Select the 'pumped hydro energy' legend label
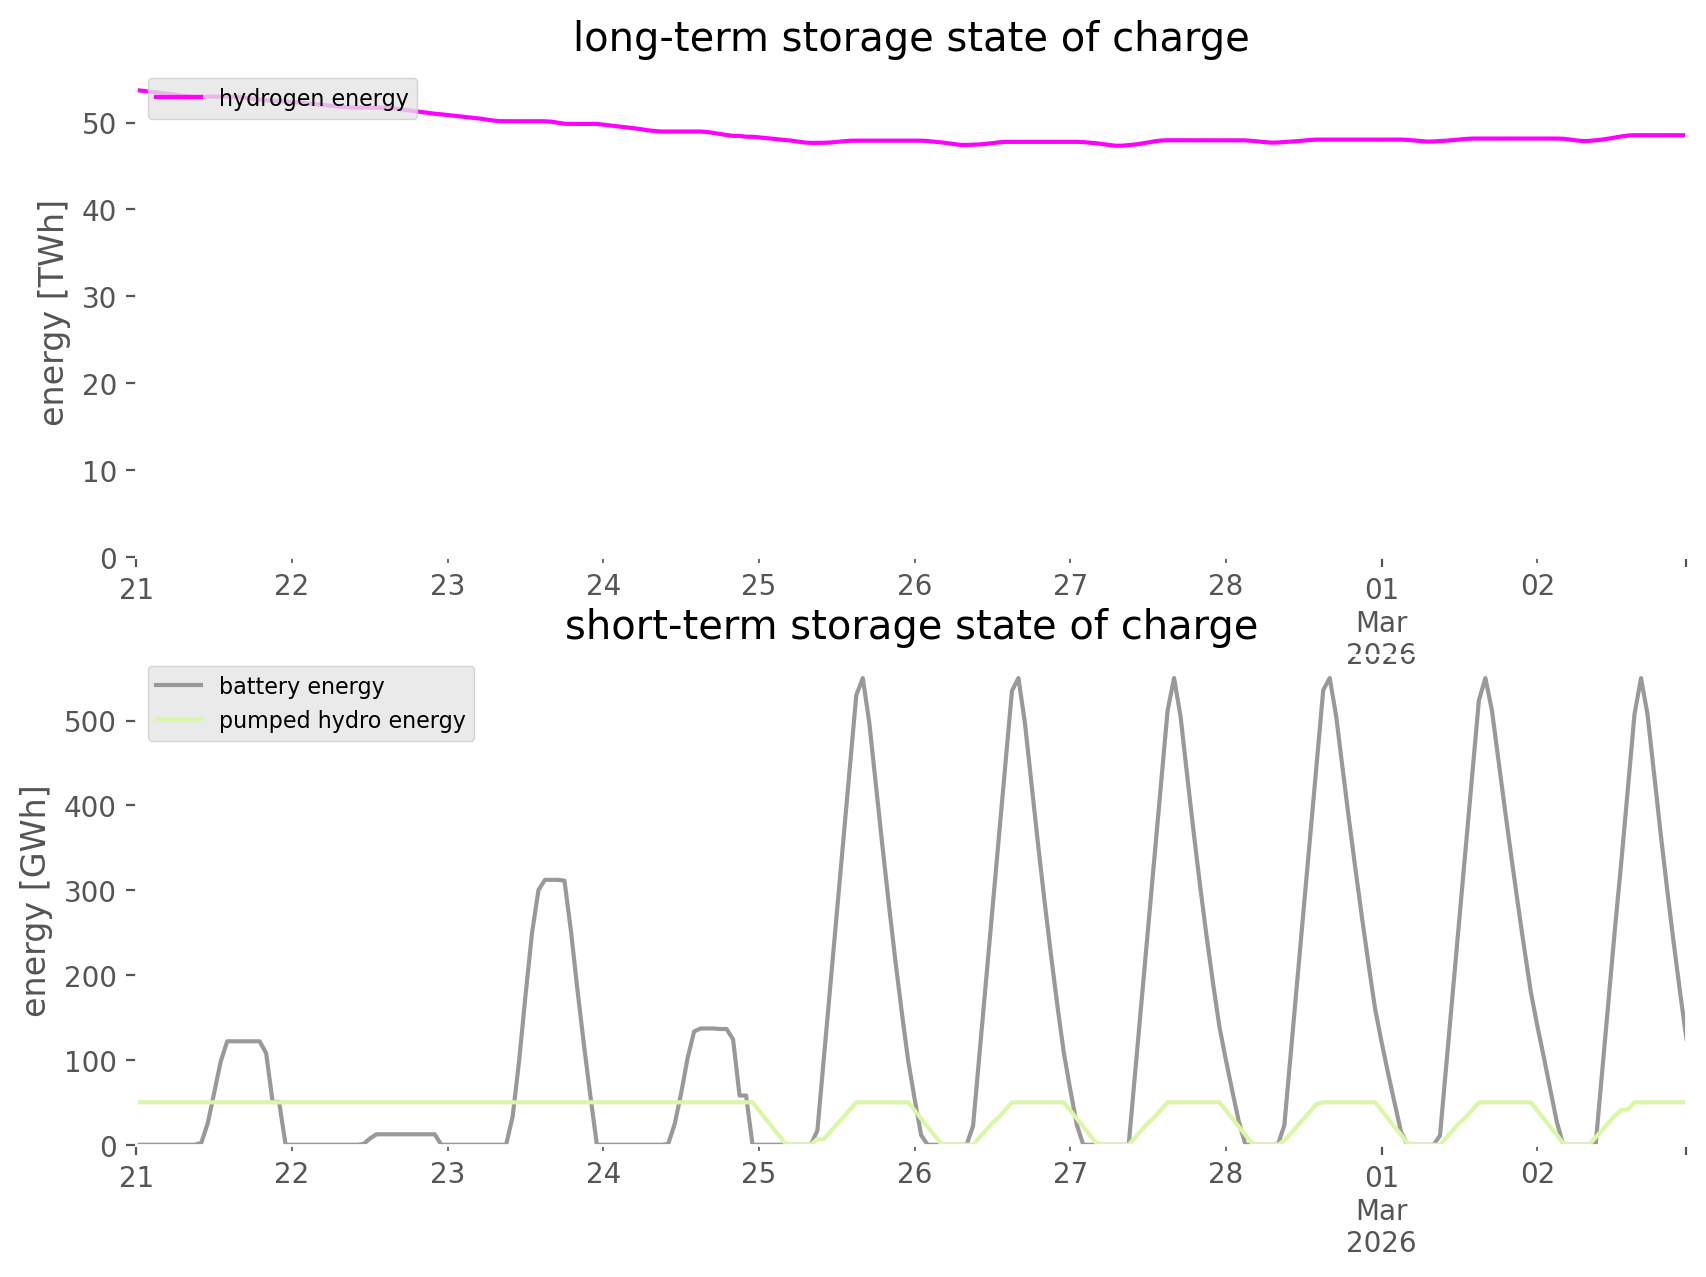Image resolution: width=1706 pixels, height=1277 pixels. [x=342, y=720]
